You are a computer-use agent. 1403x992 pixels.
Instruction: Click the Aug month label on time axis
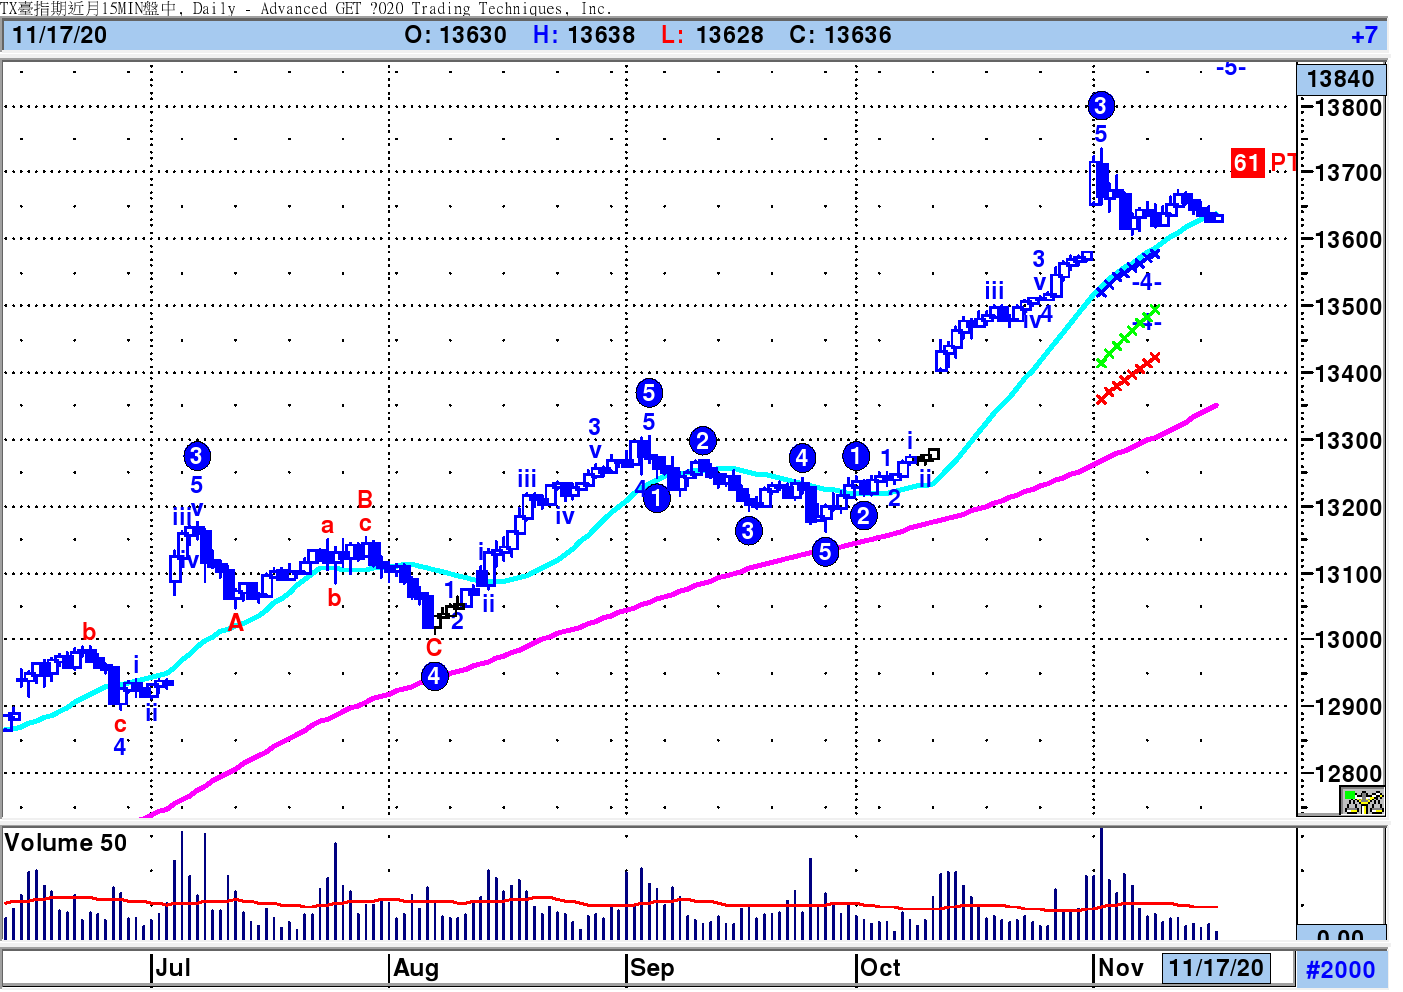click(x=416, y=968)
